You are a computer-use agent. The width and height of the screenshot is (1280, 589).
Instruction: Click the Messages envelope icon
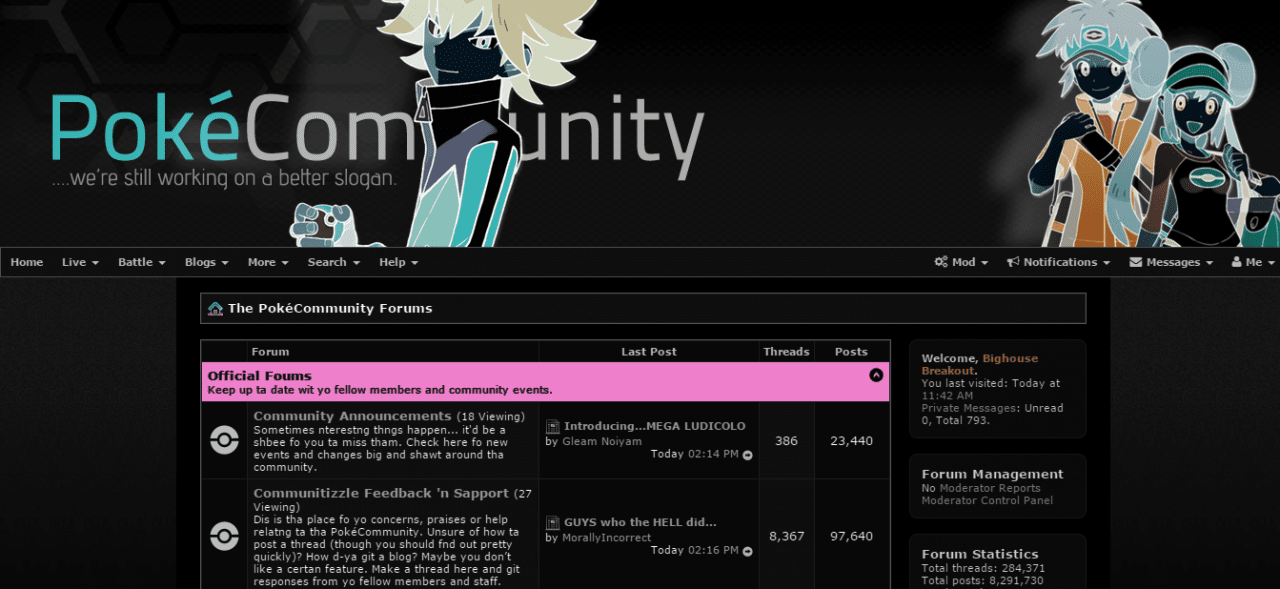pyautogui.click(x=1136, y=262)
